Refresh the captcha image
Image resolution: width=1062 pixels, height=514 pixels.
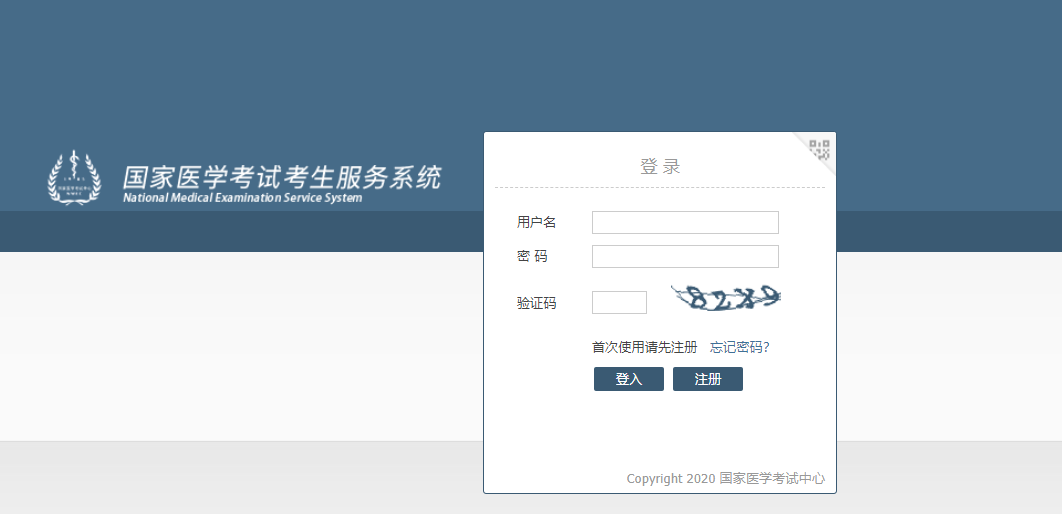click(725, 298)
